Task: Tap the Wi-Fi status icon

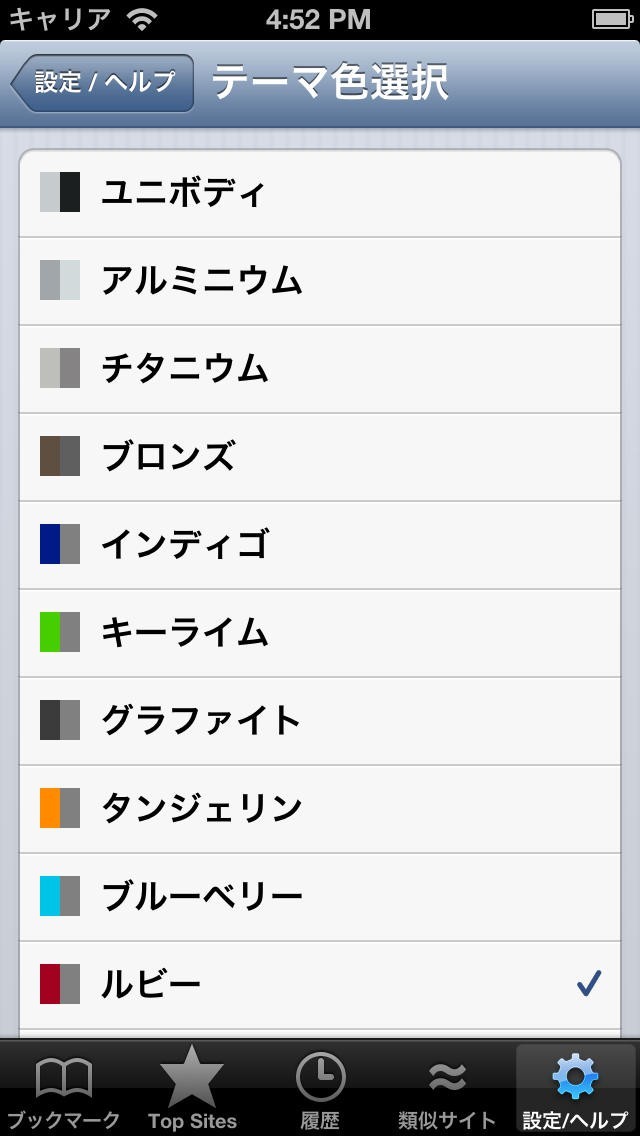Action: 144,18
